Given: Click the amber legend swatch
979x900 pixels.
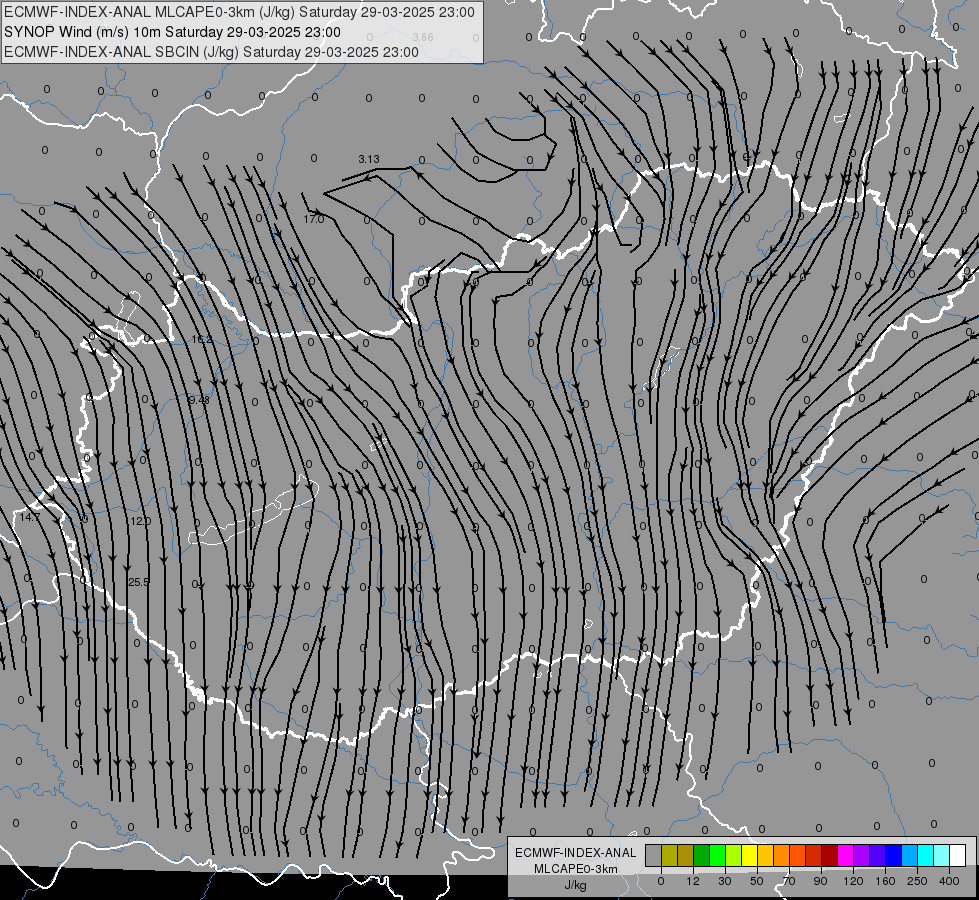Looking at the screenshot, I should coord(766,855).
